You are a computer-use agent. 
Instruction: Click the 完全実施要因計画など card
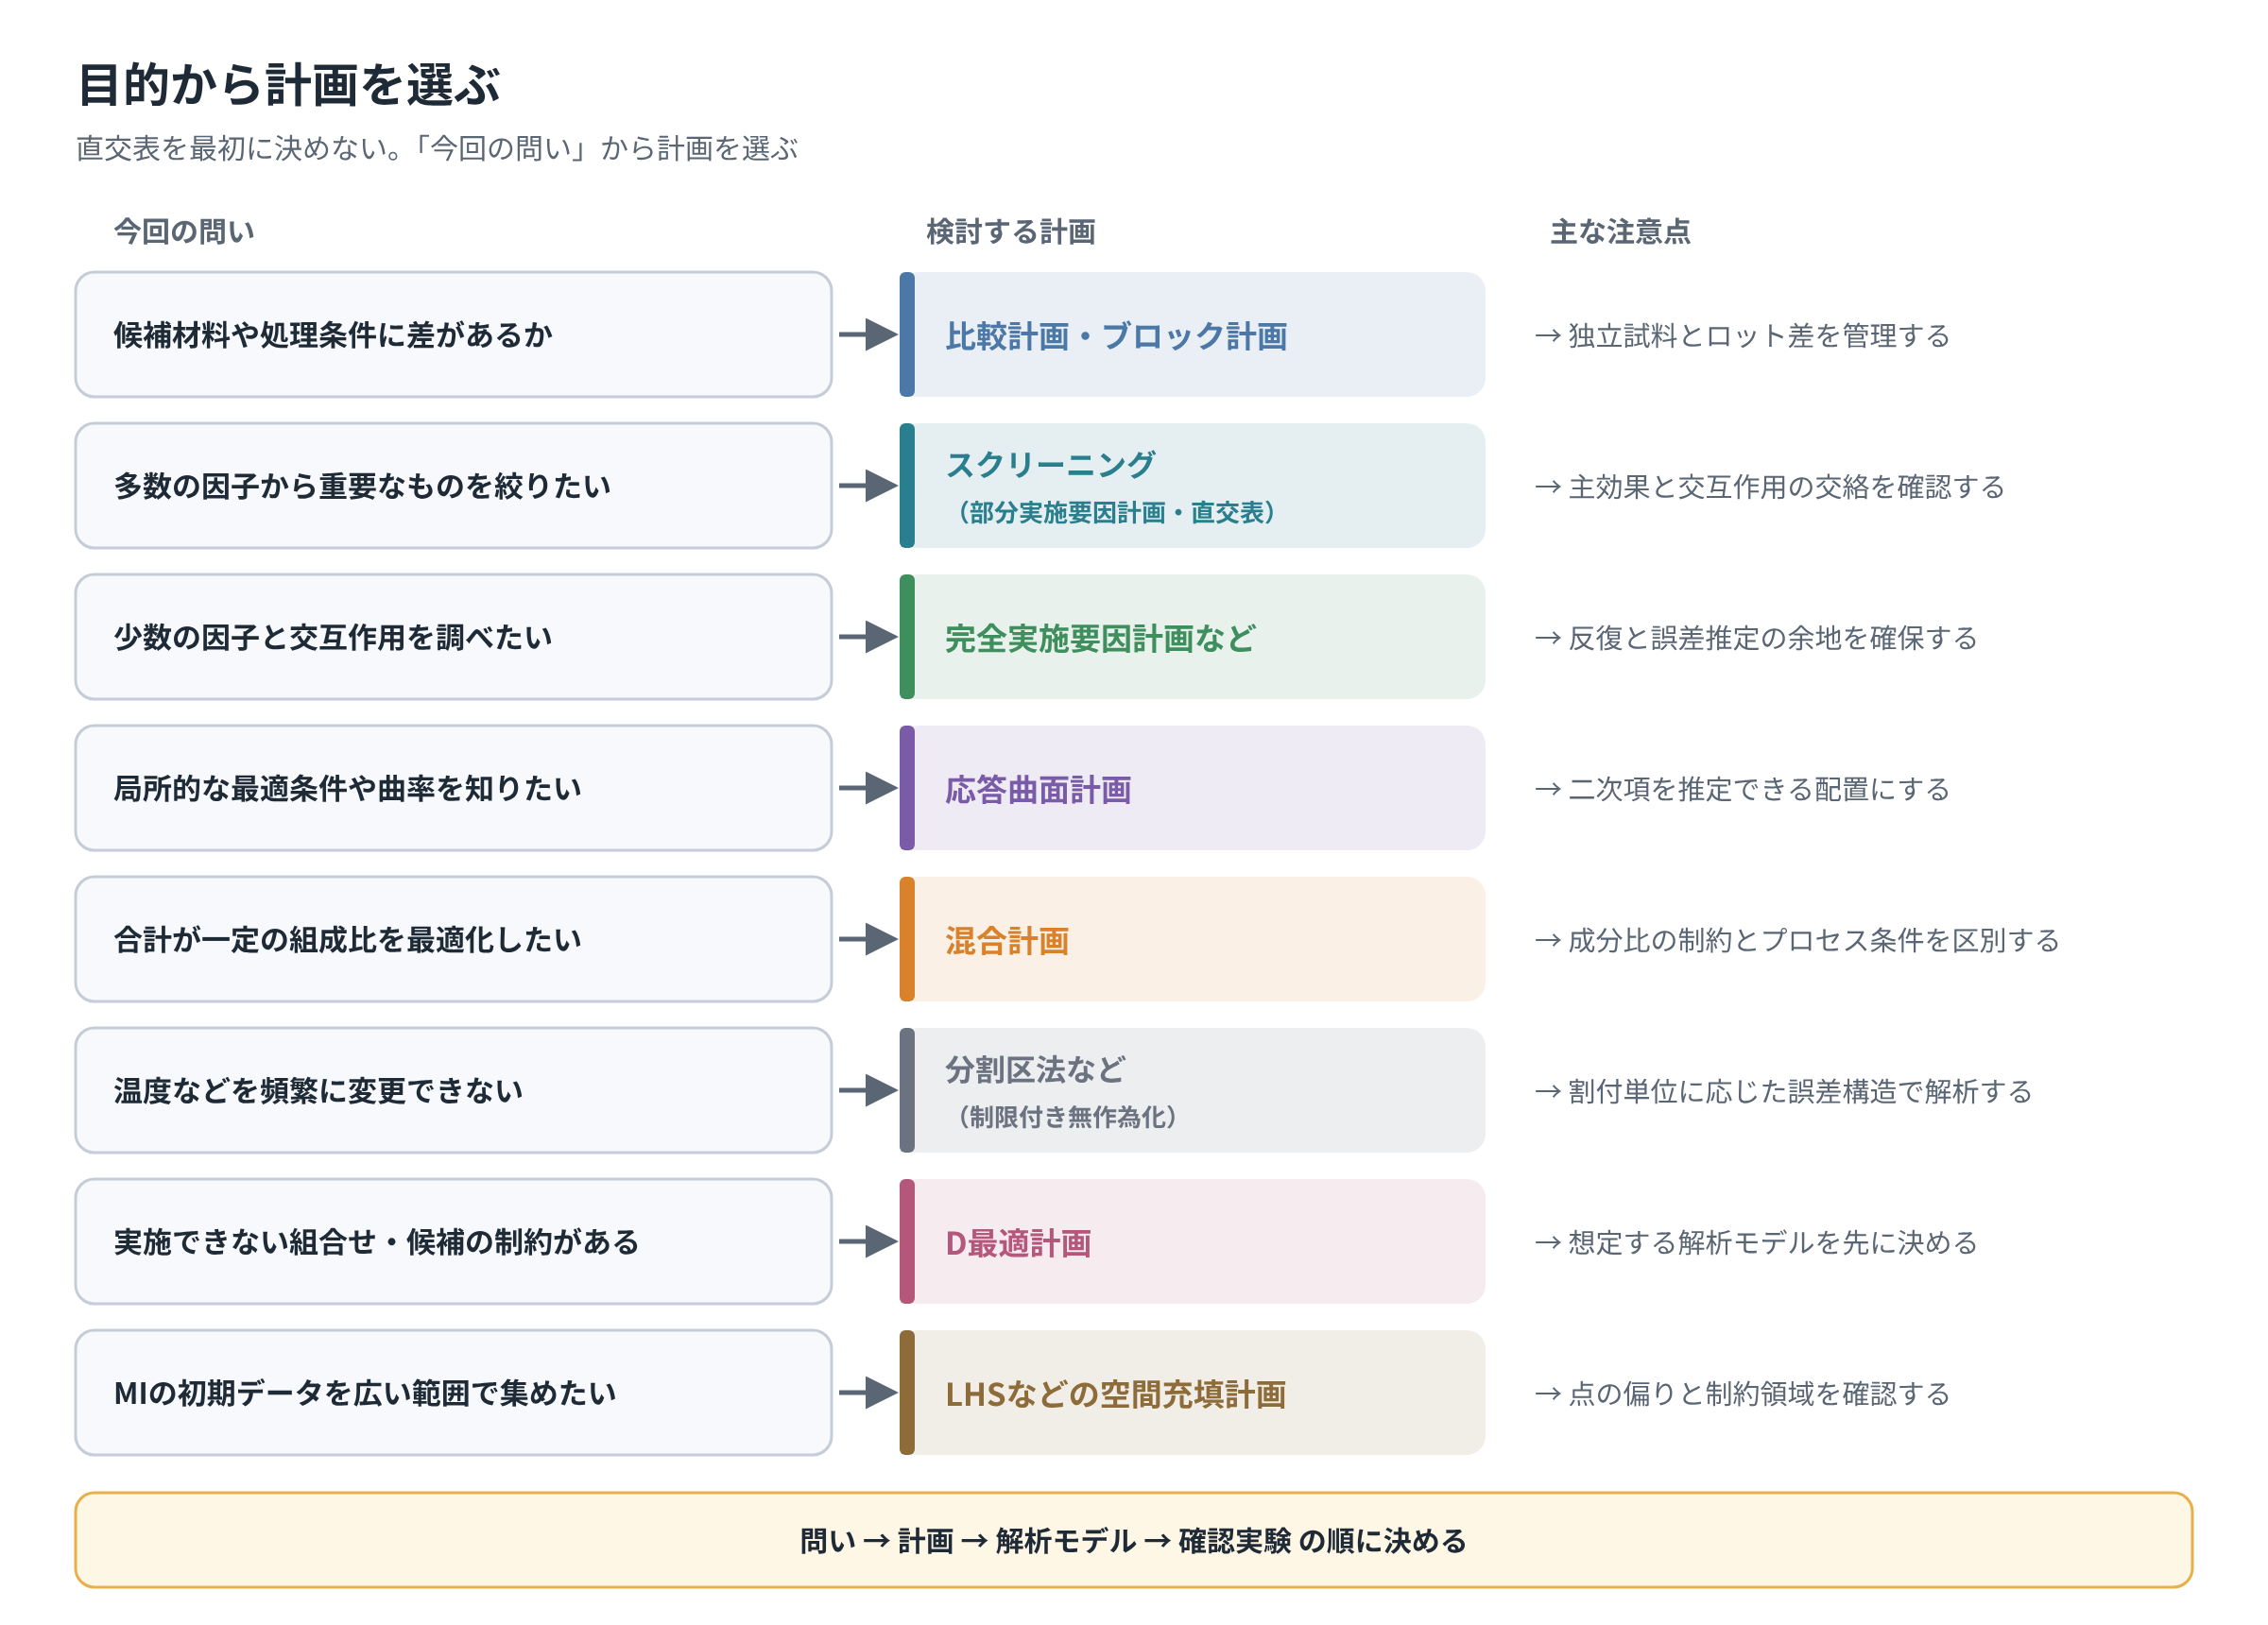click(x=1192, y=637)
